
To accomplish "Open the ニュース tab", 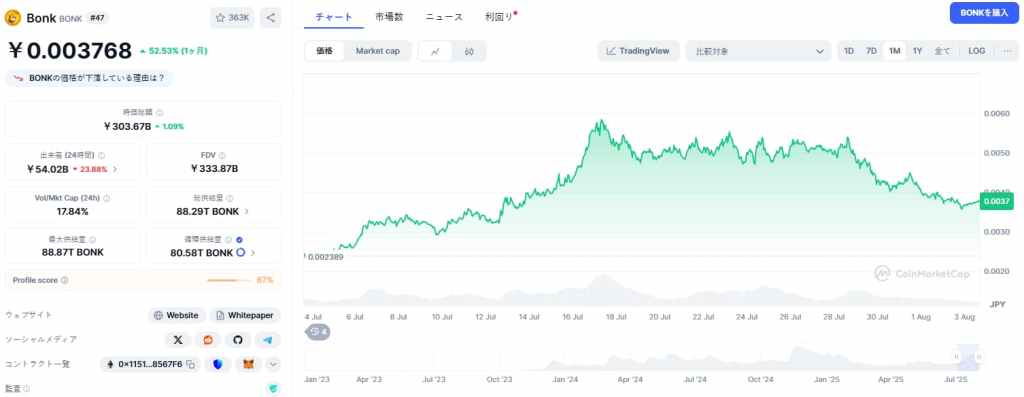I will [x=444, y=17].
